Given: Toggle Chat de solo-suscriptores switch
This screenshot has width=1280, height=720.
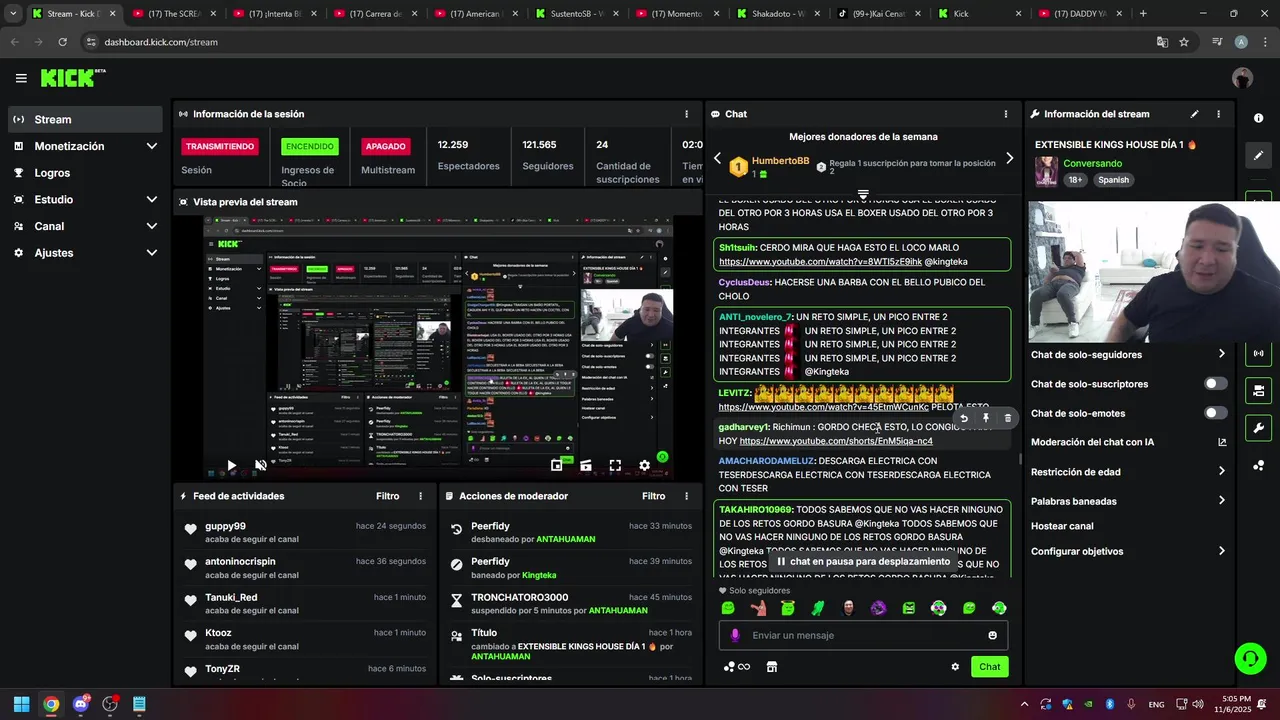Looking at the screenshot, I should click(x=1215, y=384).
